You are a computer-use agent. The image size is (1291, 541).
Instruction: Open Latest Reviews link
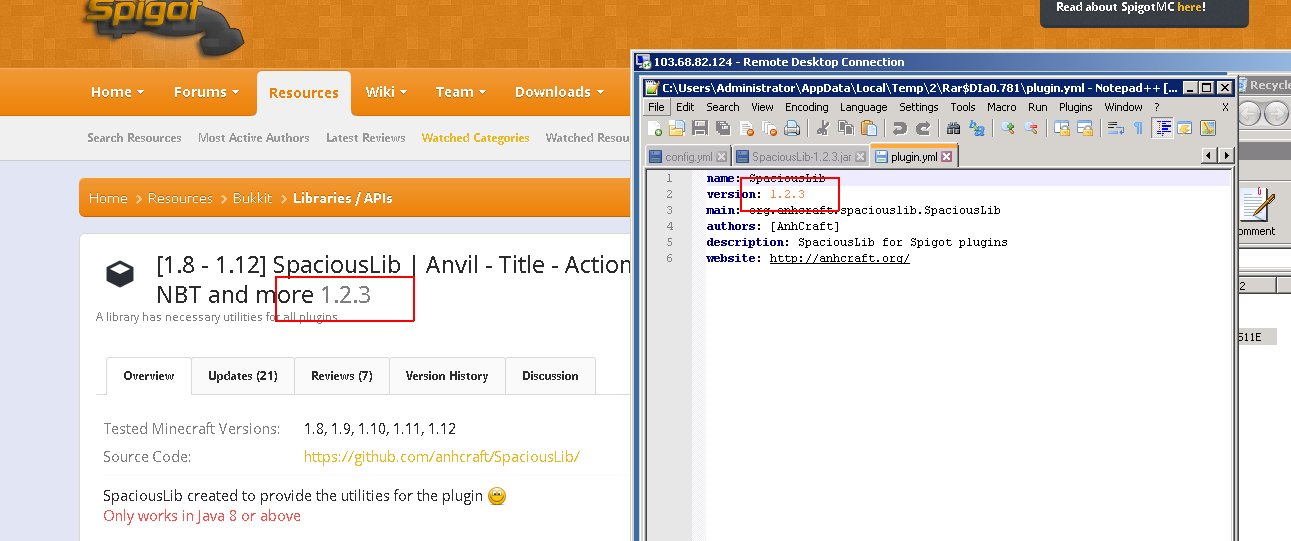366,138
